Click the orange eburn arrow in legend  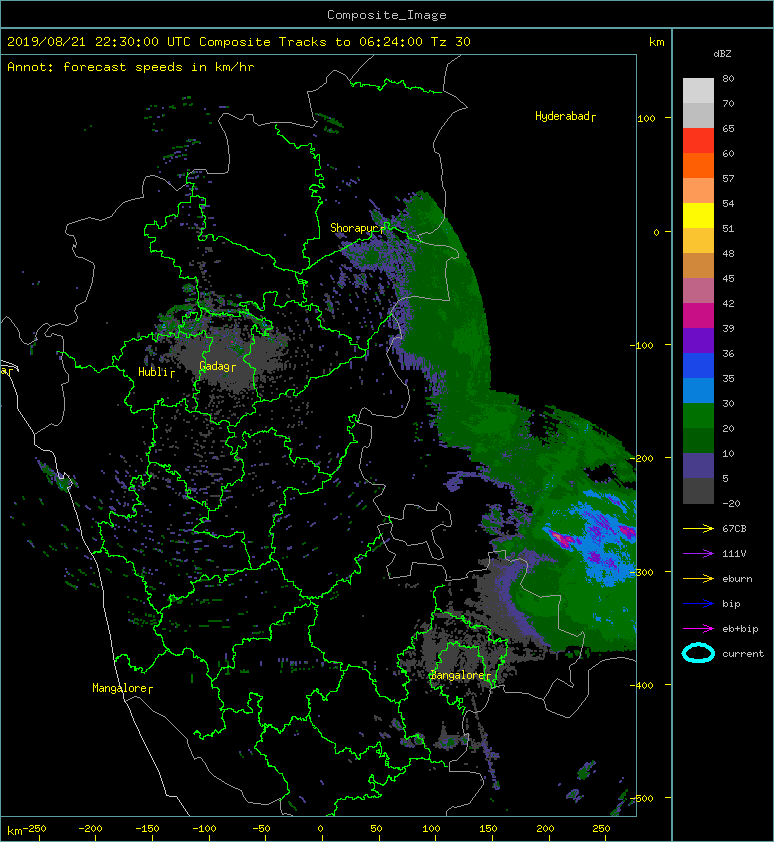click(698, 579)
